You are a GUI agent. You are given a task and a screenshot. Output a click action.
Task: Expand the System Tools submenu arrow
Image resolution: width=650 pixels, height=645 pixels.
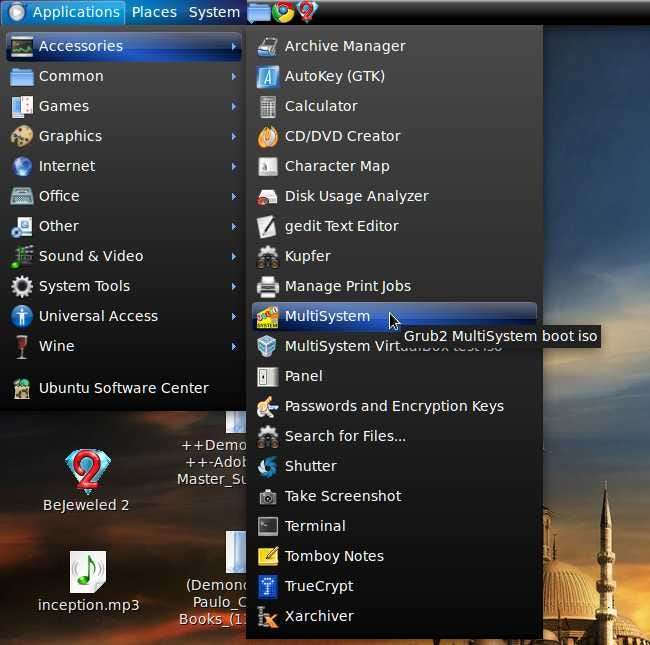point(234,286)
